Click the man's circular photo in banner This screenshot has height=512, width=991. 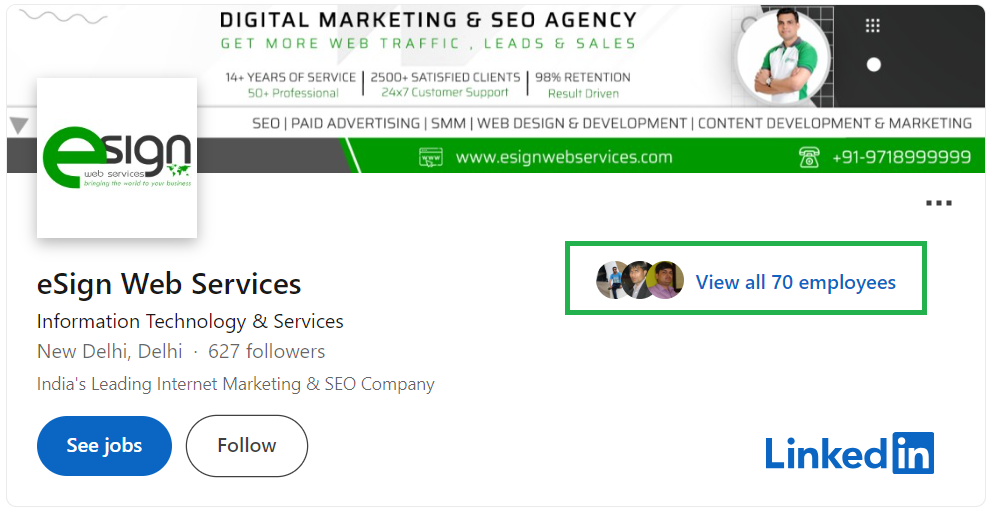(782, 55)
